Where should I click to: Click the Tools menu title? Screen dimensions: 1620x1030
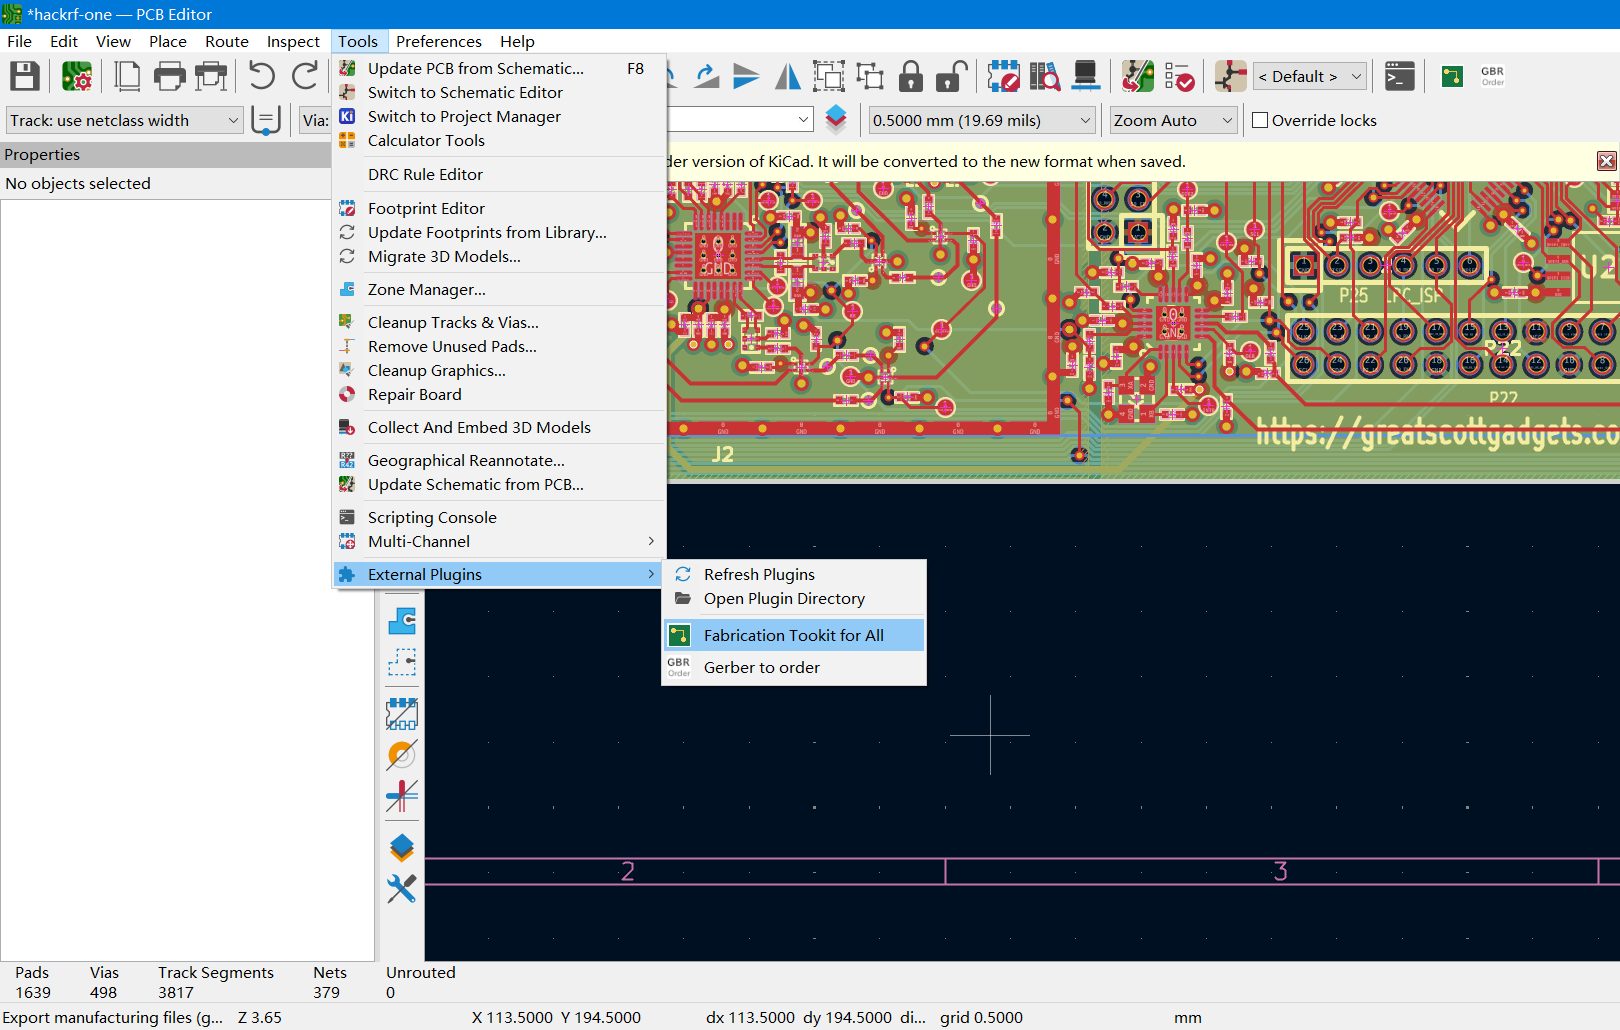tap(358, 41)
